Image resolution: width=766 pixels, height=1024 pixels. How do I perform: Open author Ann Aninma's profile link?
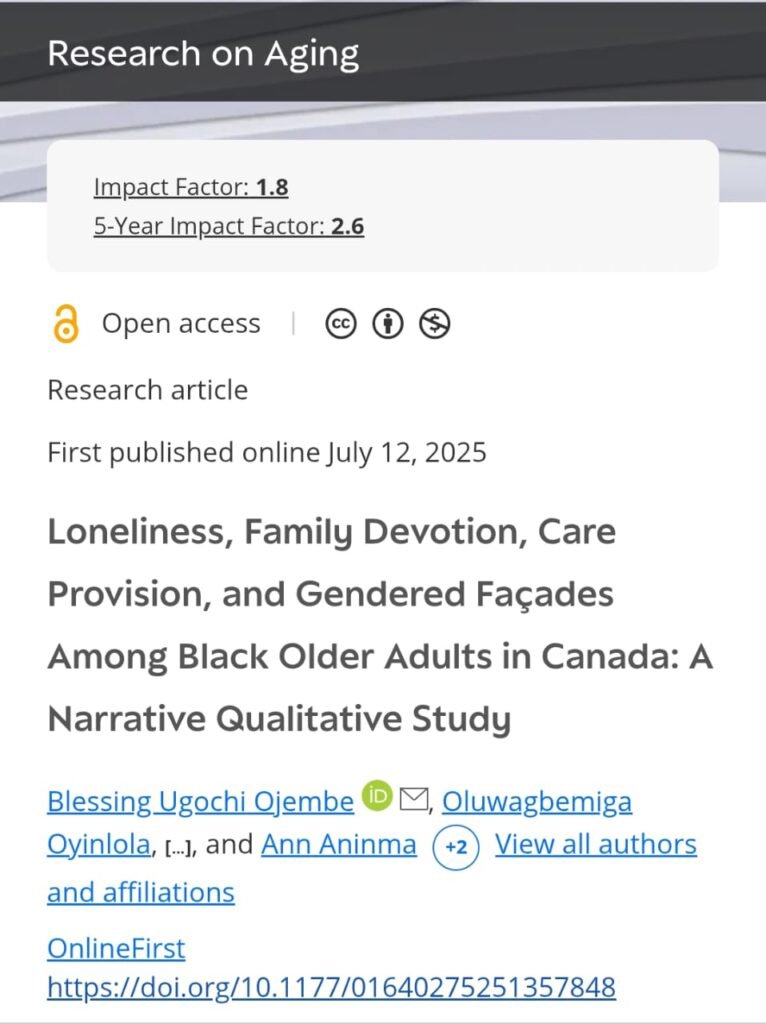(339, 844)
